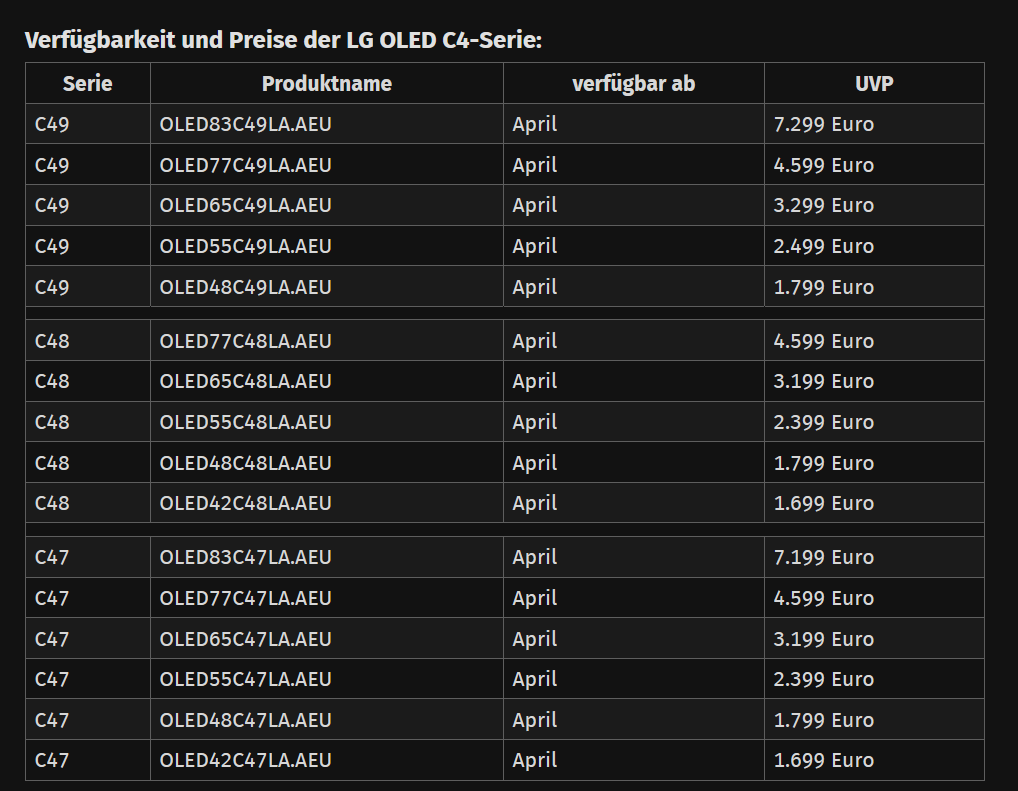Click the UVP column header
This screenshot has height=791, width=1018.
point(875,84)
